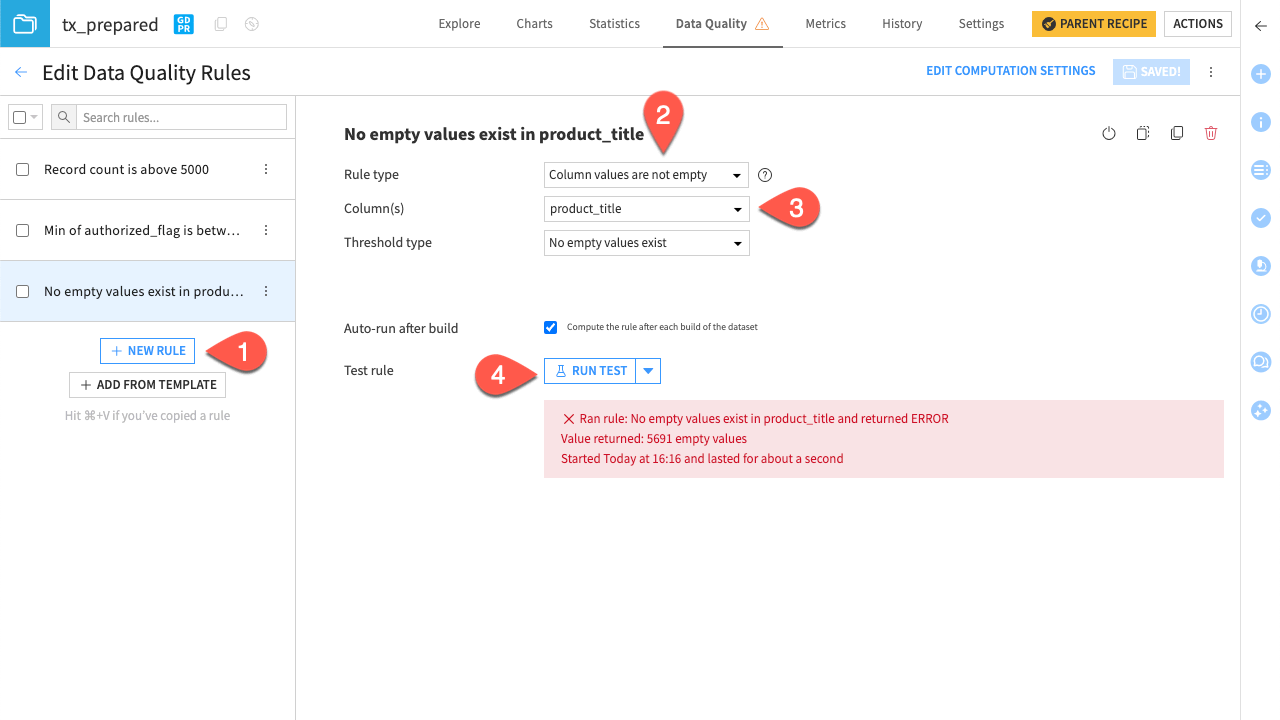Select the checkbox for the Min of authorized_flag rule
Viewport: 1280px width, 720px height.
click(22, 229)
